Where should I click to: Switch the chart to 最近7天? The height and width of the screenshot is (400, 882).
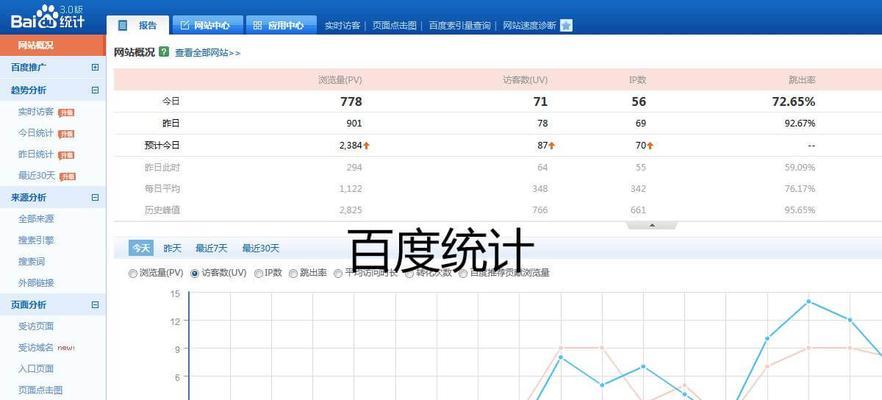tap(212, 248)
